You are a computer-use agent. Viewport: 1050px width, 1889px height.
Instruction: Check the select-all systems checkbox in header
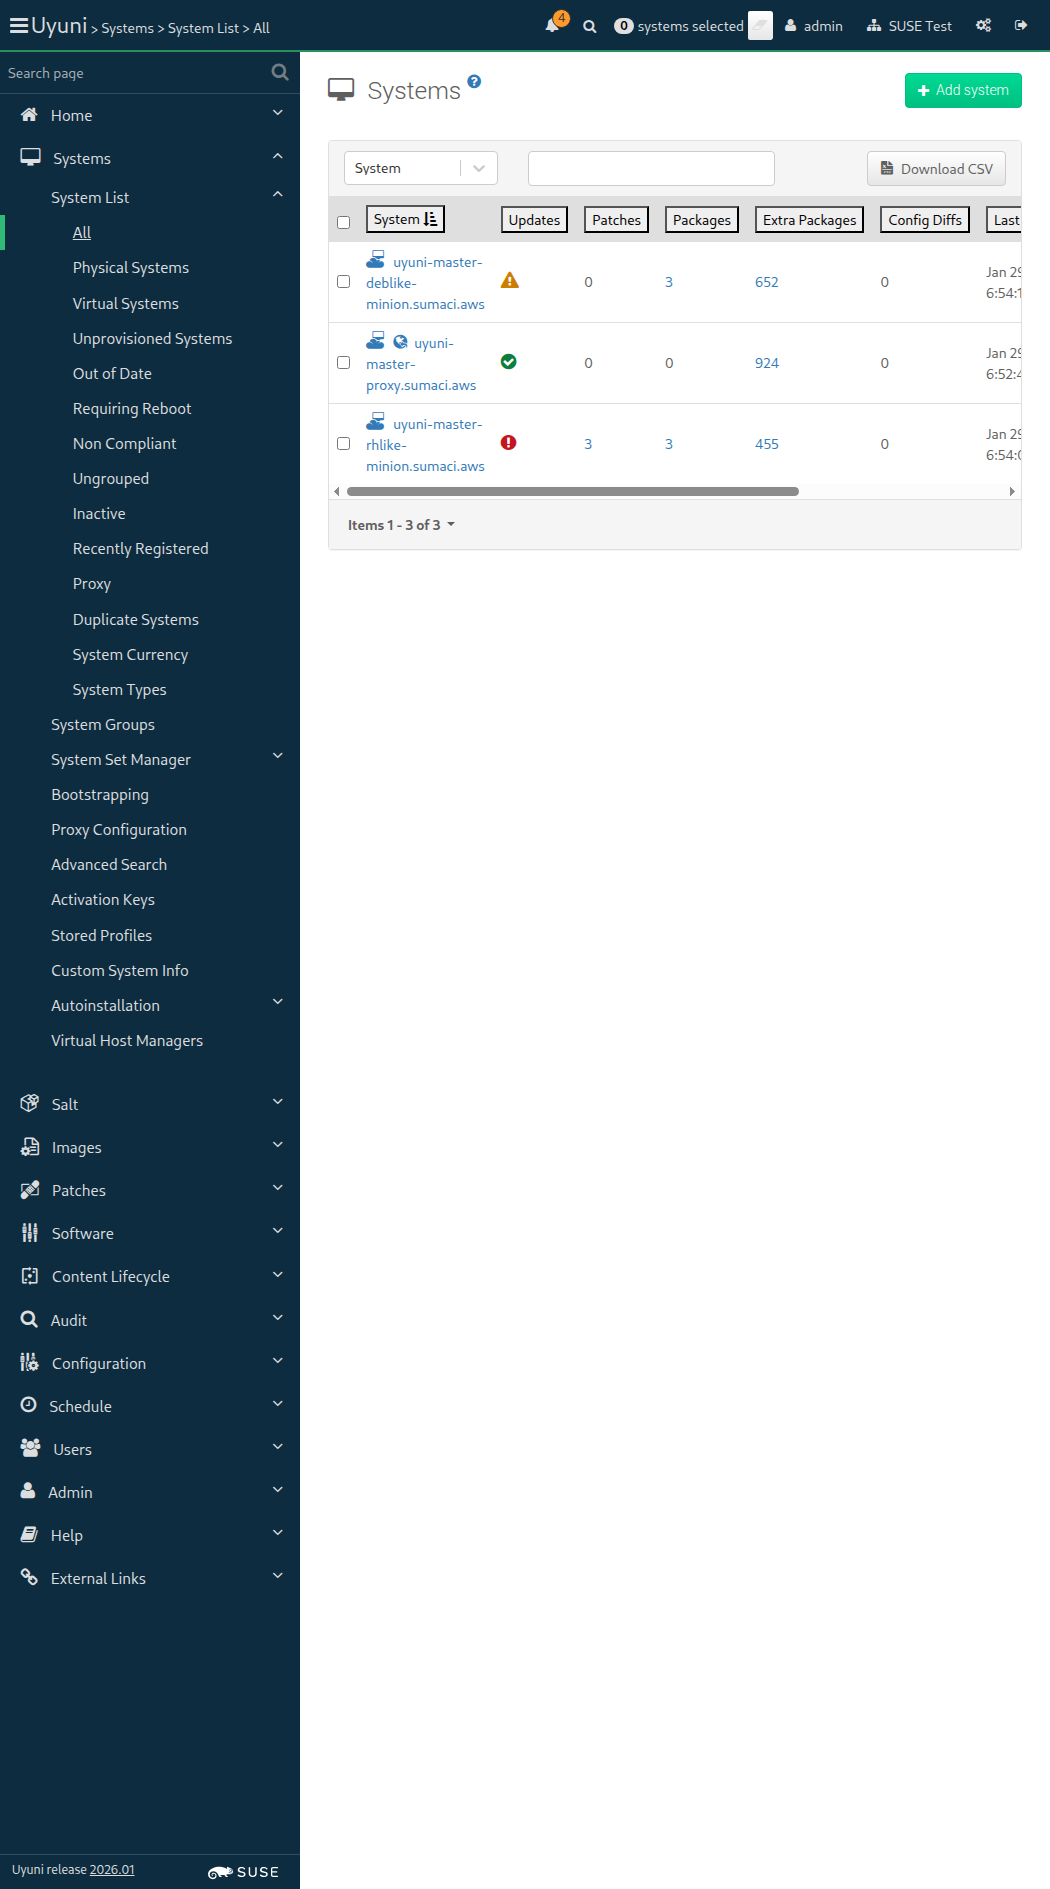point(344,222)
